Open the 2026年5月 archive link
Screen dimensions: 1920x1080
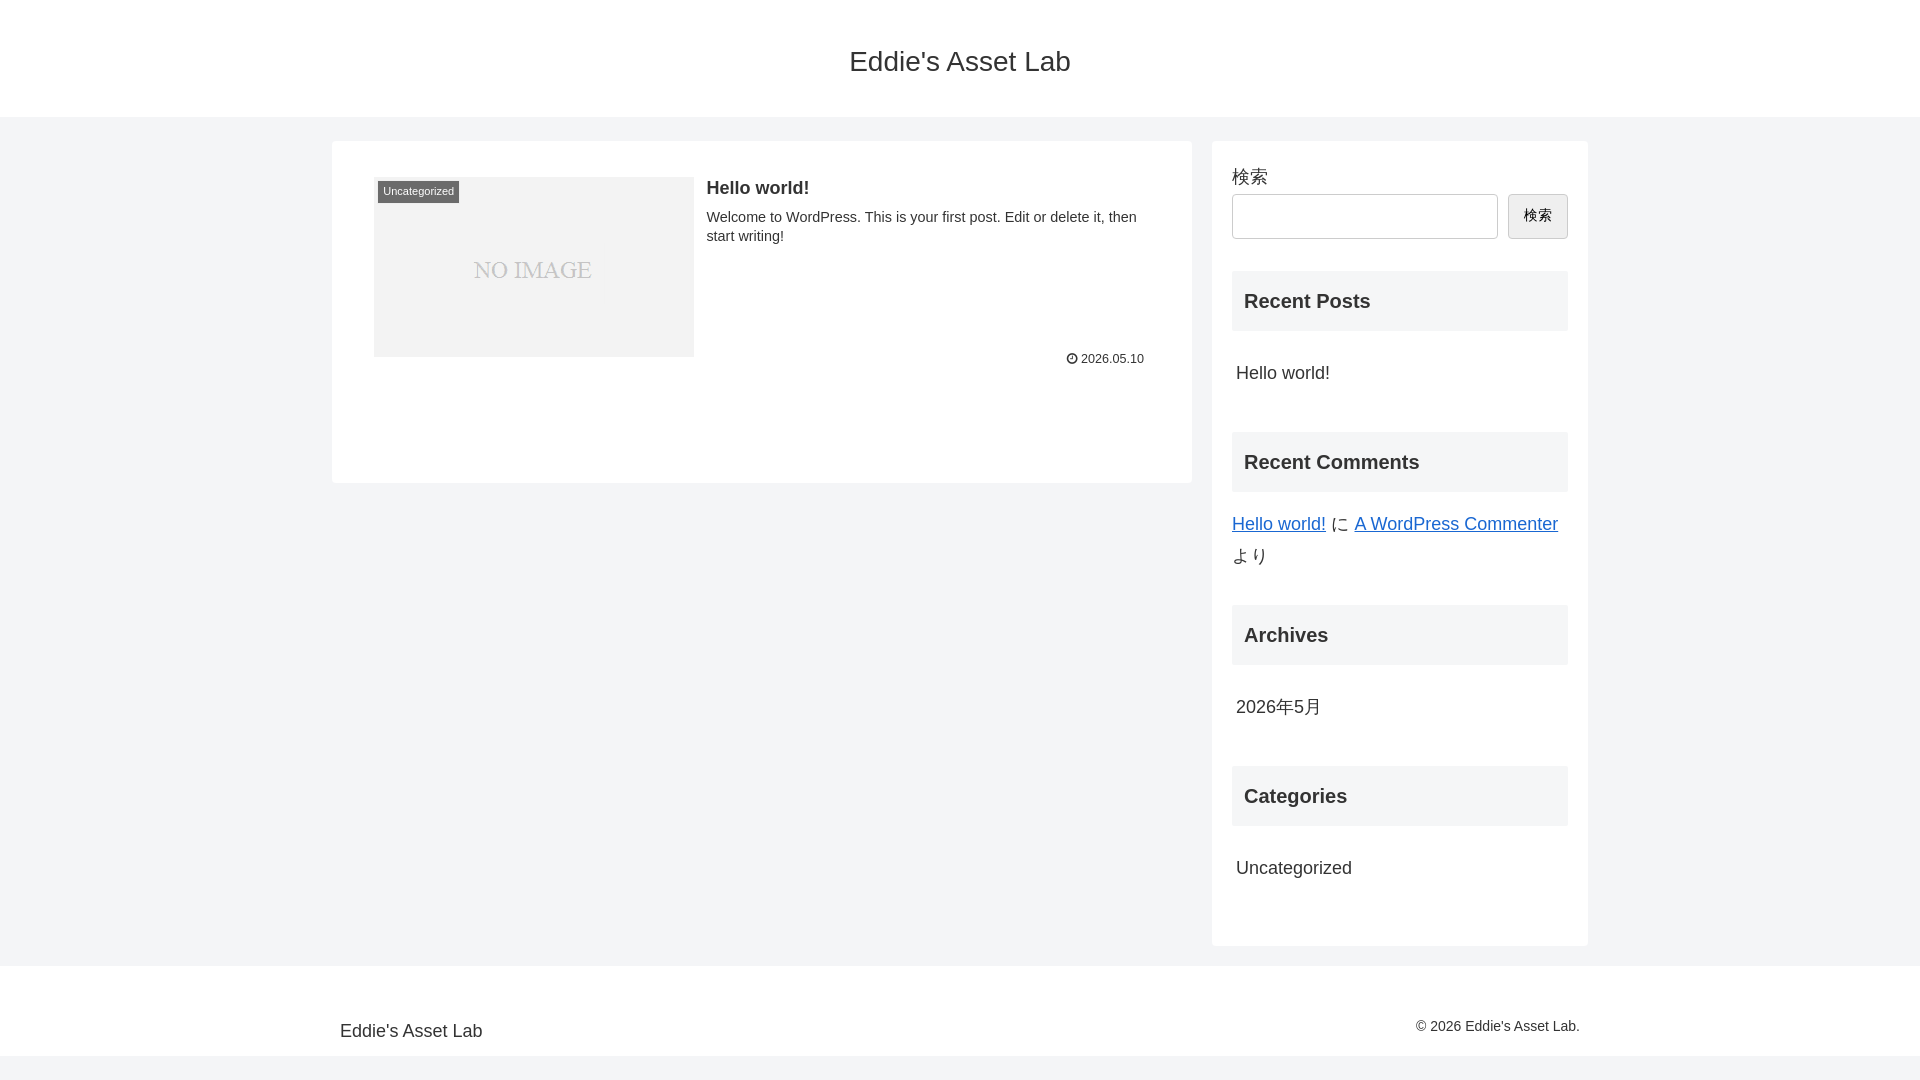[1278, 707]
